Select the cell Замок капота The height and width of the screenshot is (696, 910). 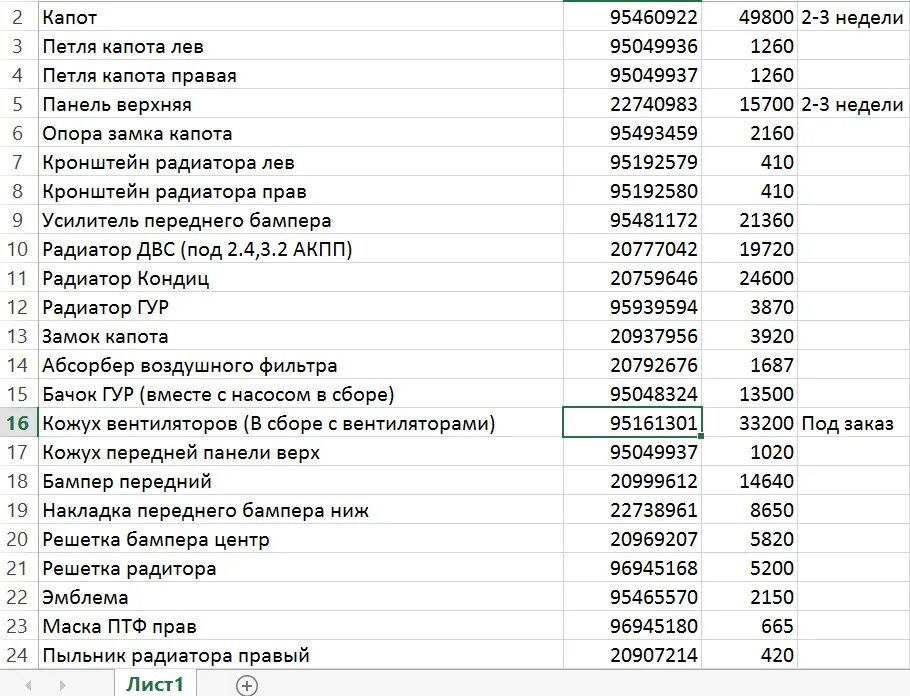point(301,336)
